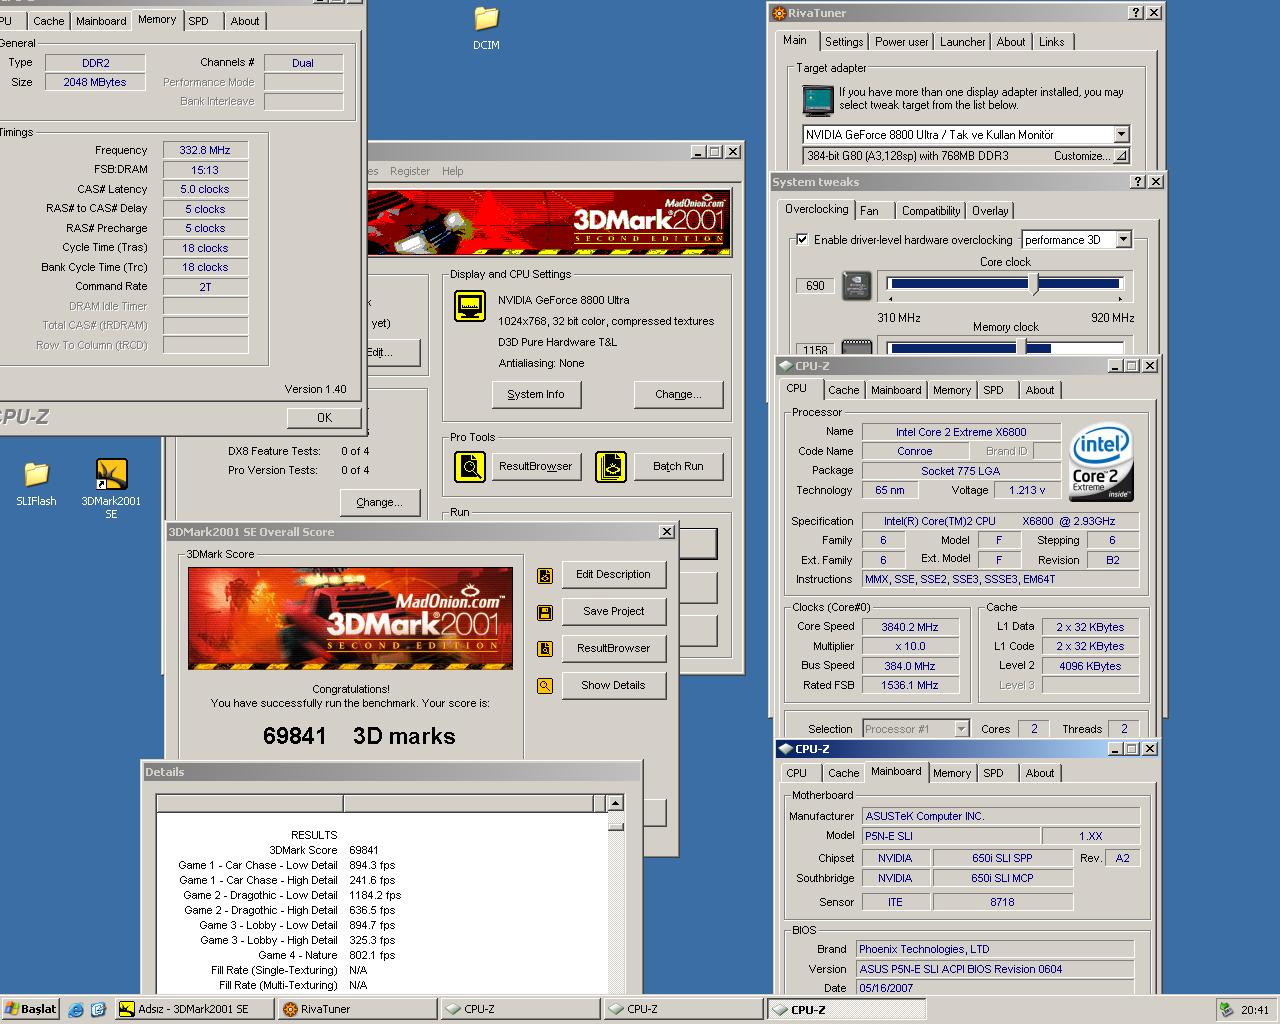Click the System tweaks help question mark button
1280x1024 pixels.
click(1138, 182)
